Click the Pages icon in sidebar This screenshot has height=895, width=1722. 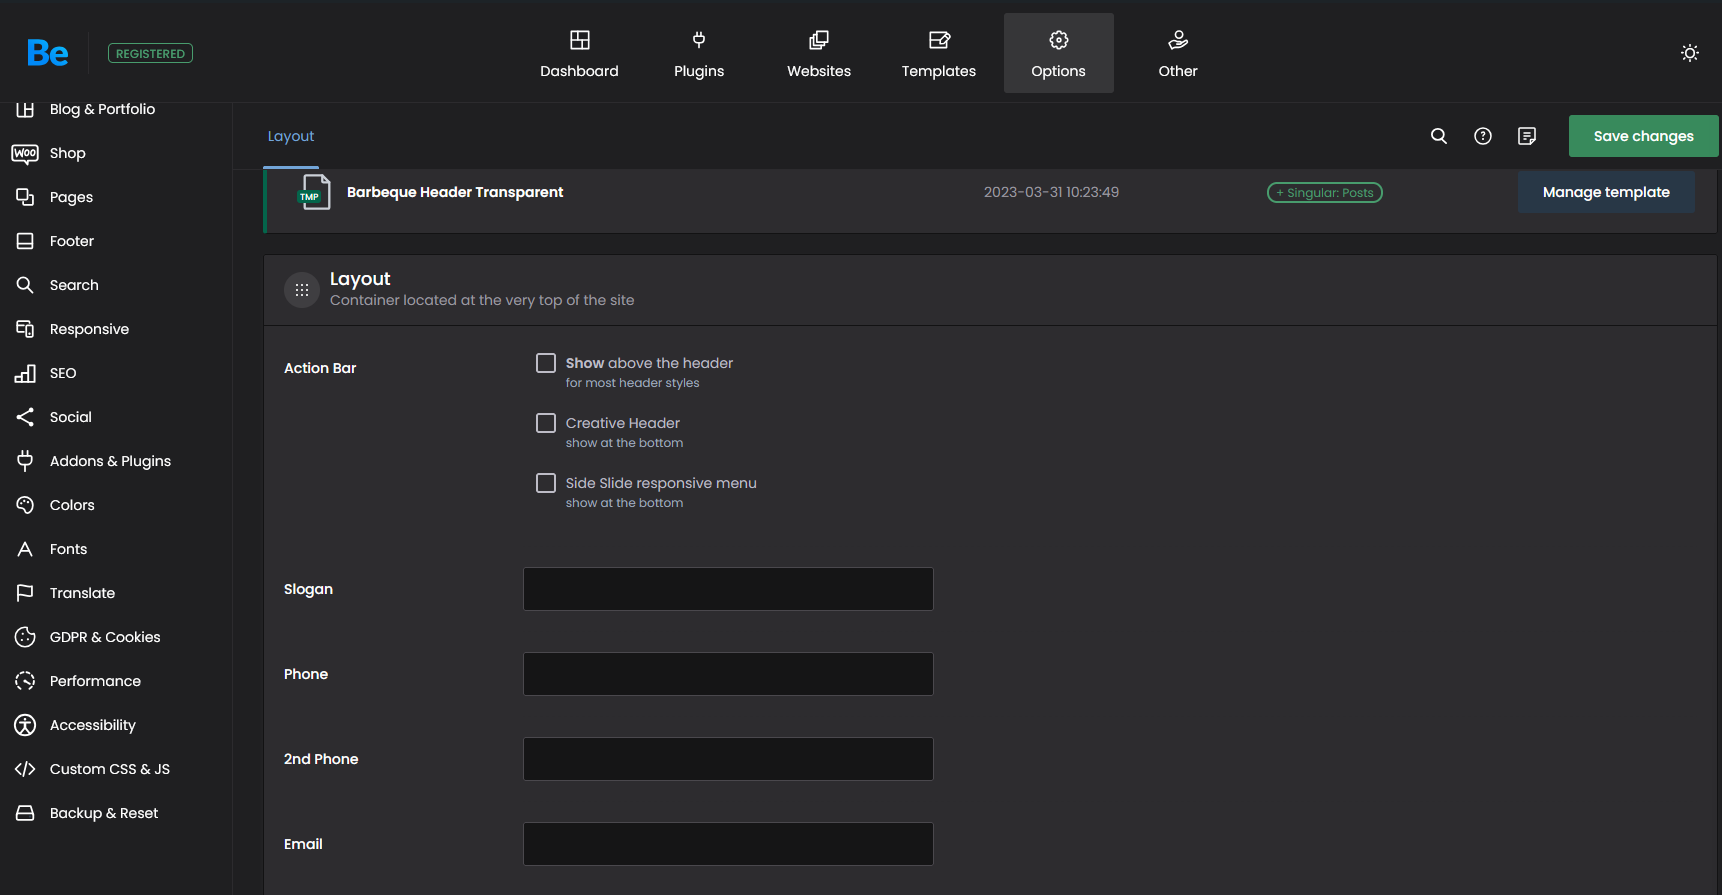coord(25,197)
